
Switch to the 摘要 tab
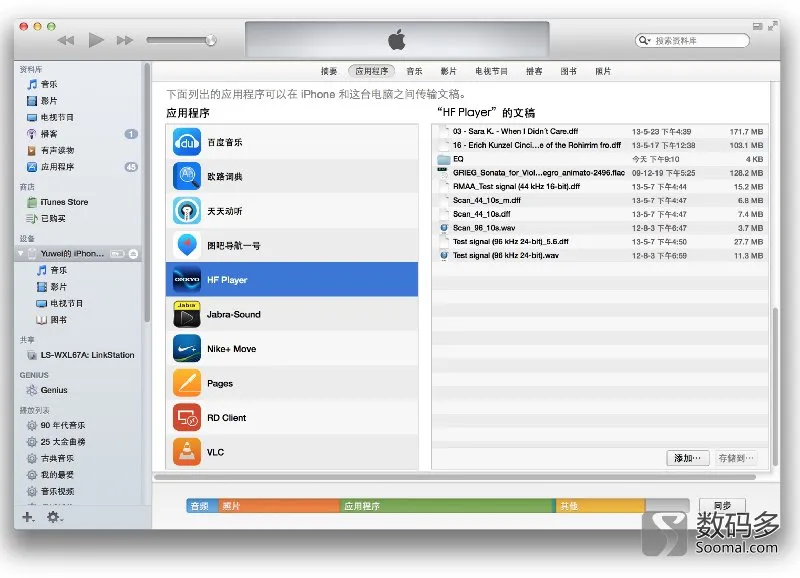[x=329, y=71]
